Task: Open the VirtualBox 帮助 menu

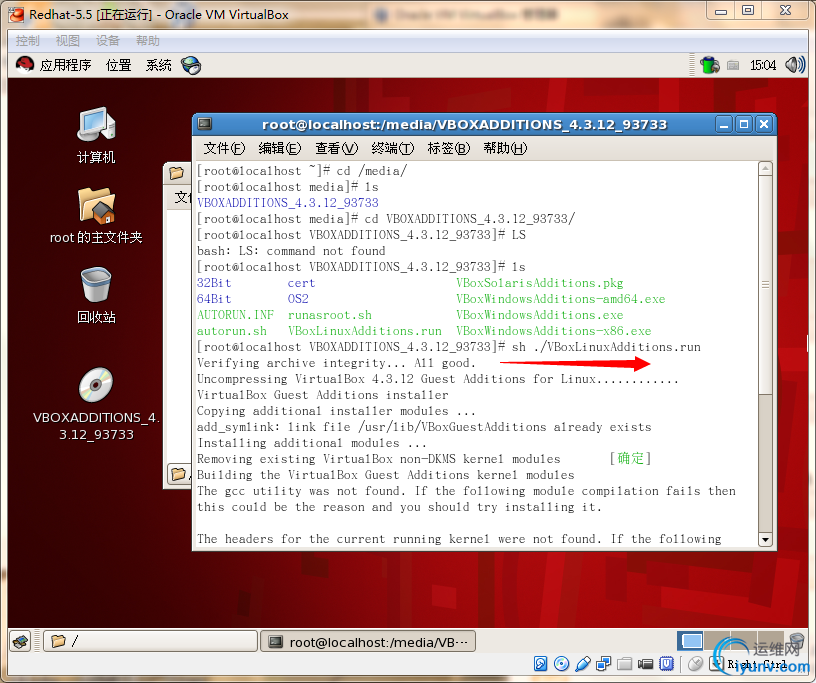Action: tap(148, 41)
